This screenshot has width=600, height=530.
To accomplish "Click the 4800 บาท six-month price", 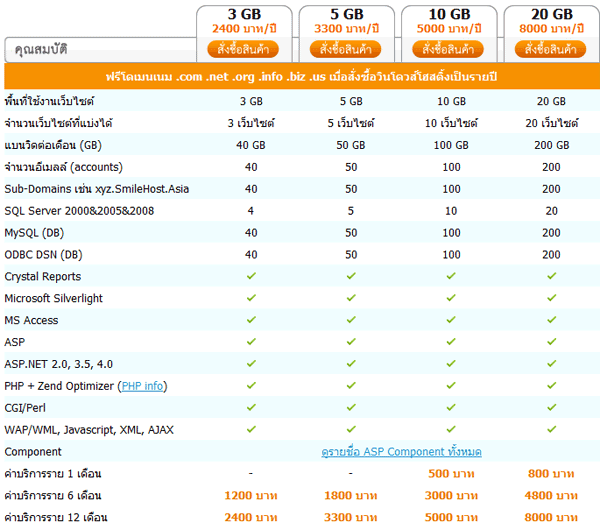I will pyautogui.click(x=551, y=496).
